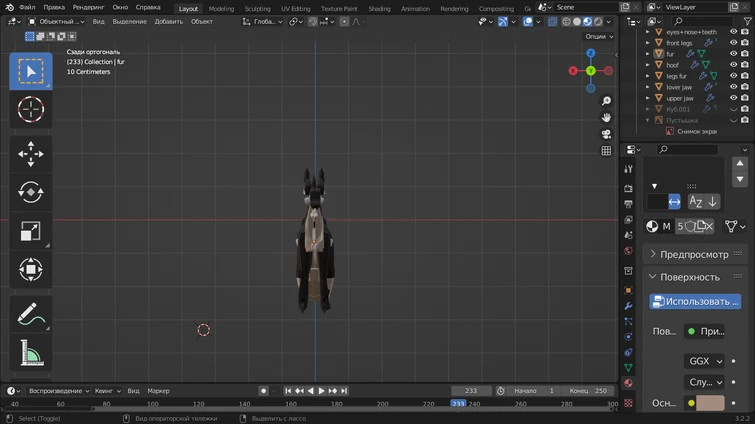Toggle eye for eyes+nose+teeth object
This screenshot has height=424, width=755.
coord(733,32)
